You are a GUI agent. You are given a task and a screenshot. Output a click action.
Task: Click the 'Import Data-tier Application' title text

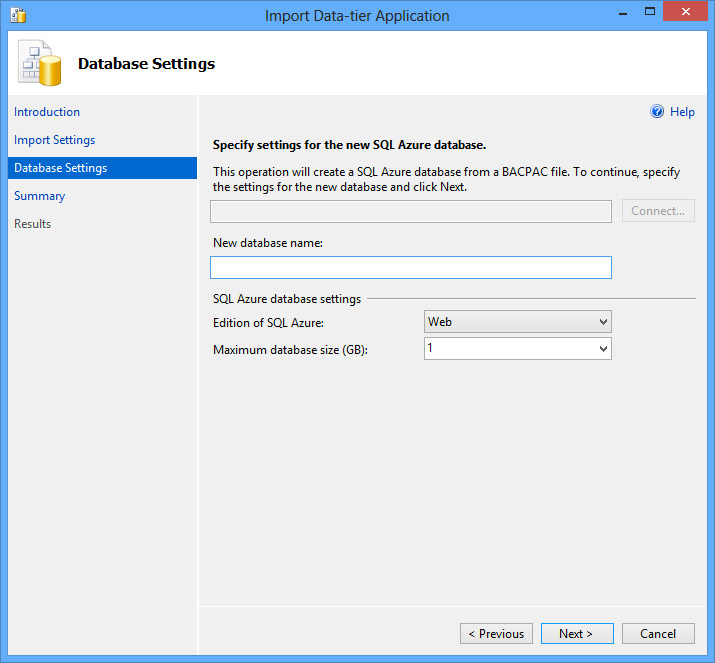click(357, 16)
